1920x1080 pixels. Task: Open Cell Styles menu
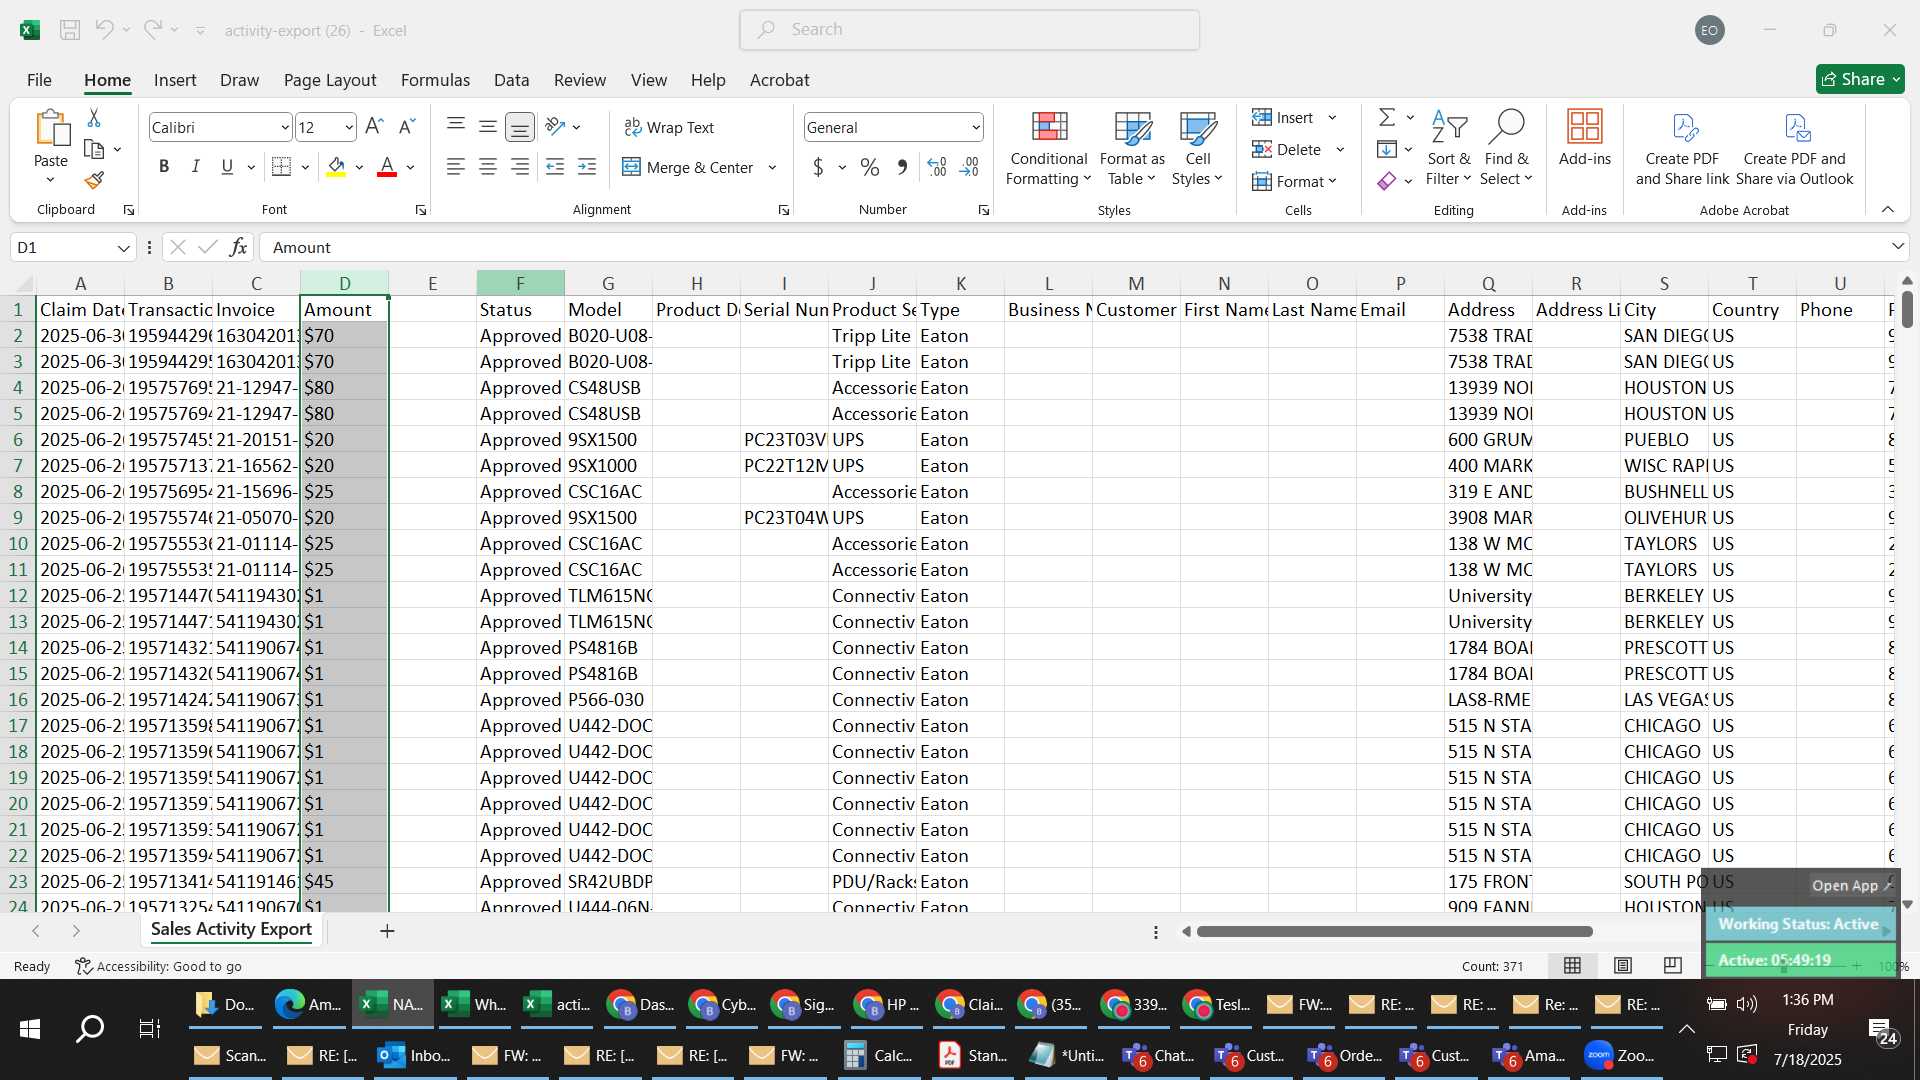coord(1197,148)
